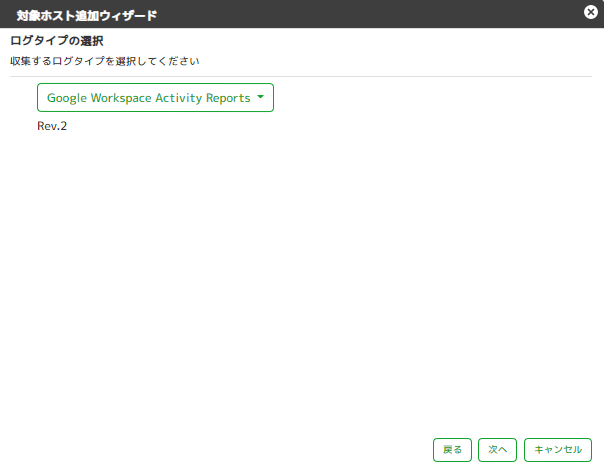This screenshot has height=466, width=604.
Task: Proceed with the 次へ button
Action: click(497, 450)
